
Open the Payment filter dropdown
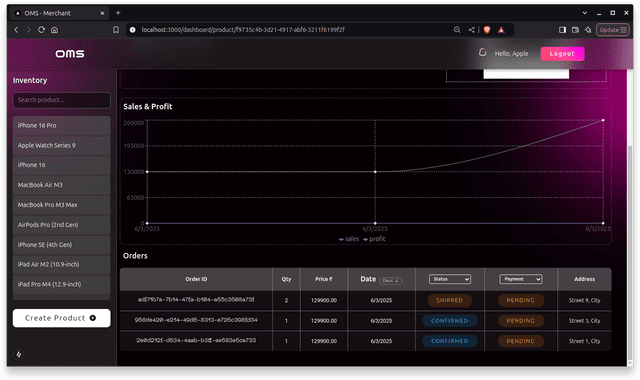[x=521, y=279]
